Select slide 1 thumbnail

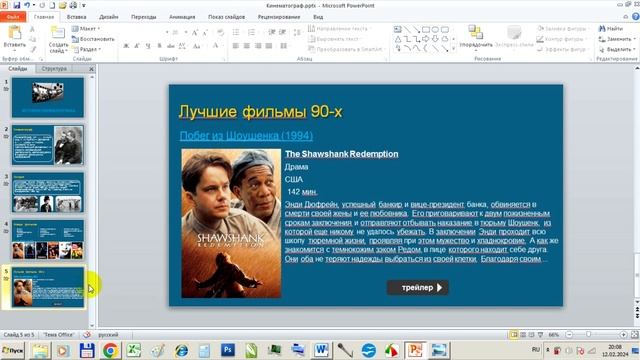point(48,98)
